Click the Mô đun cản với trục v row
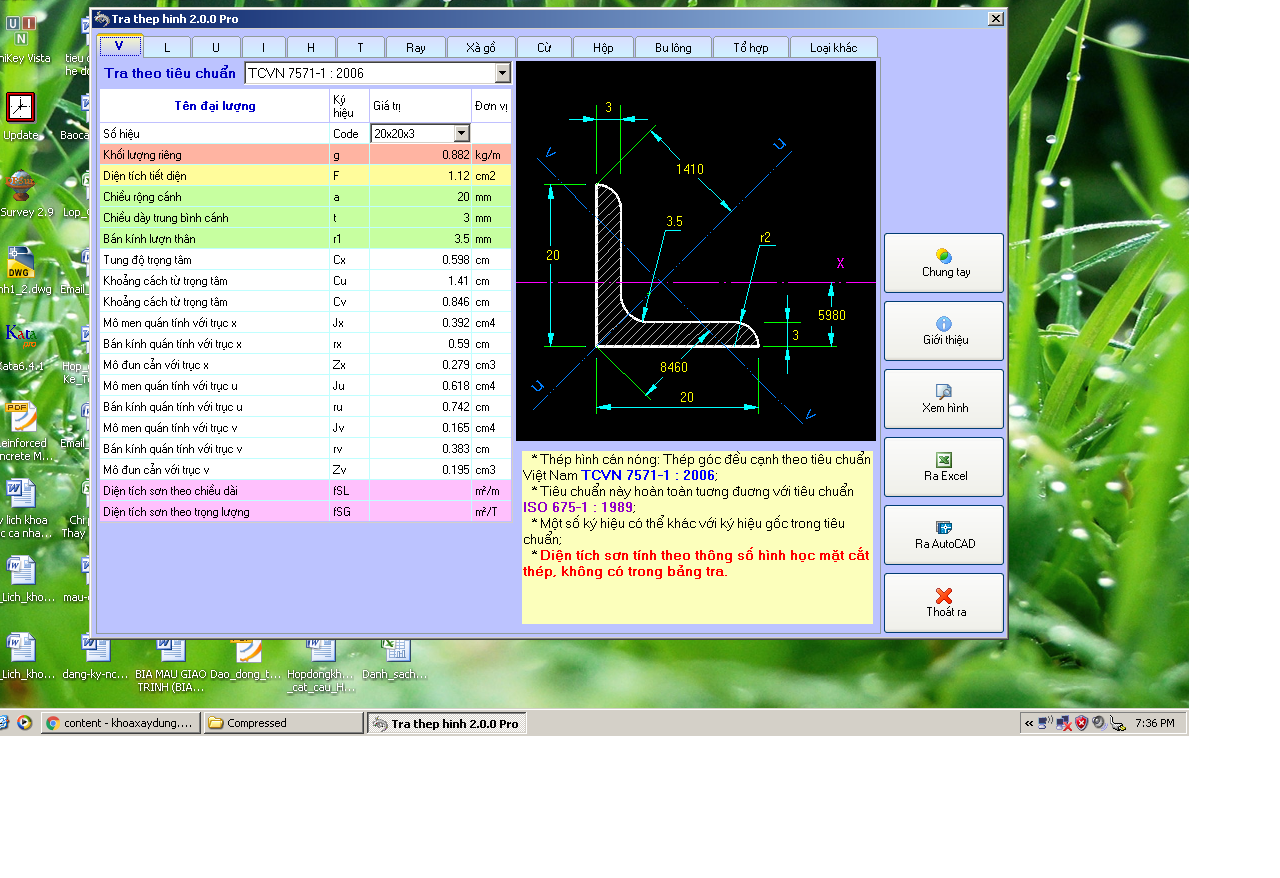The image size is (1280, 878). [x=306, y=470]
